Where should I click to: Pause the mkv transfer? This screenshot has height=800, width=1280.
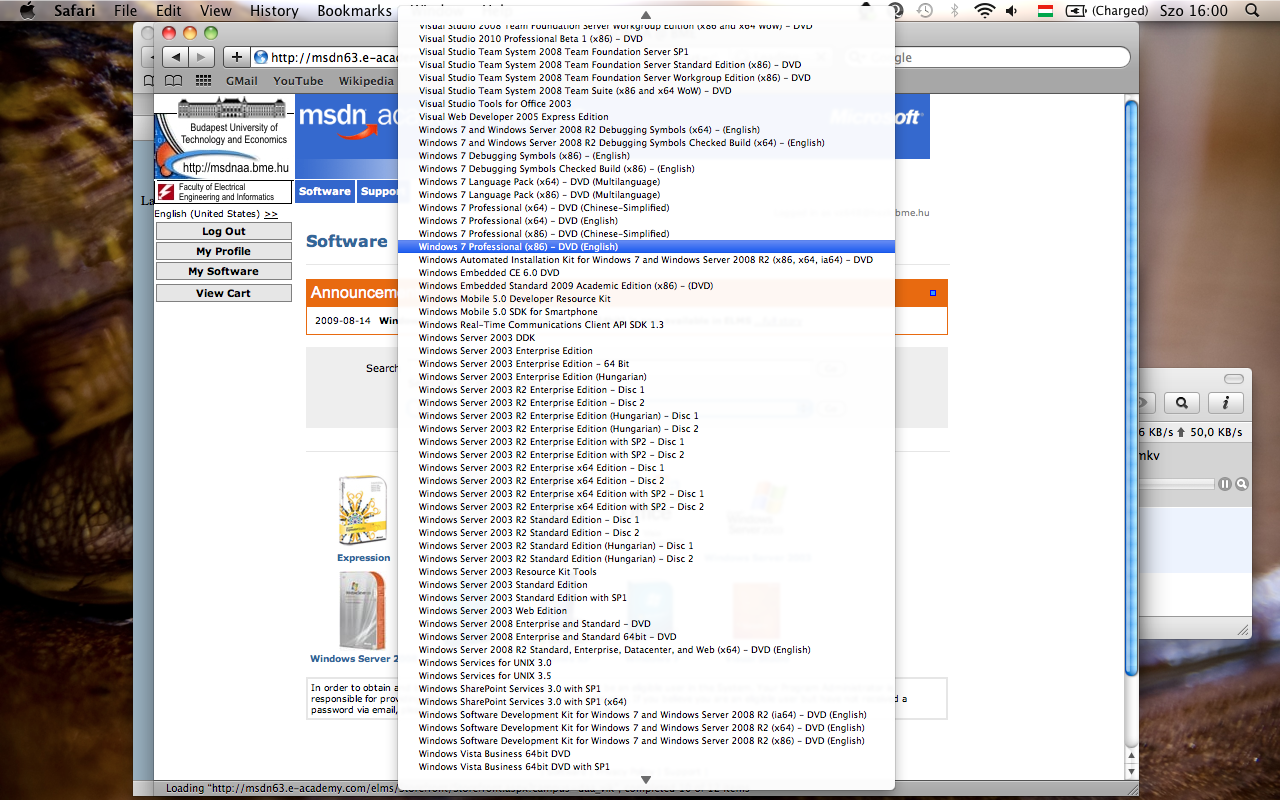point(1225,484)
